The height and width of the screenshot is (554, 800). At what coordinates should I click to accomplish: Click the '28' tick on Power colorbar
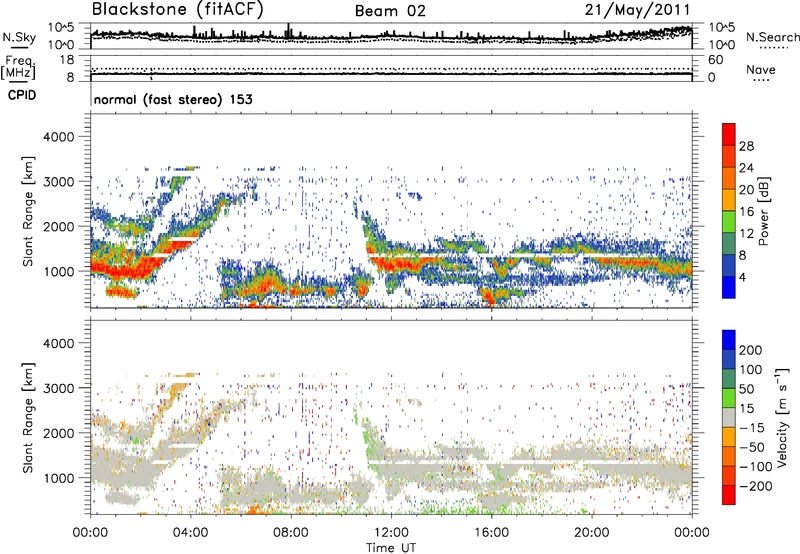click(x=746, y=146)
